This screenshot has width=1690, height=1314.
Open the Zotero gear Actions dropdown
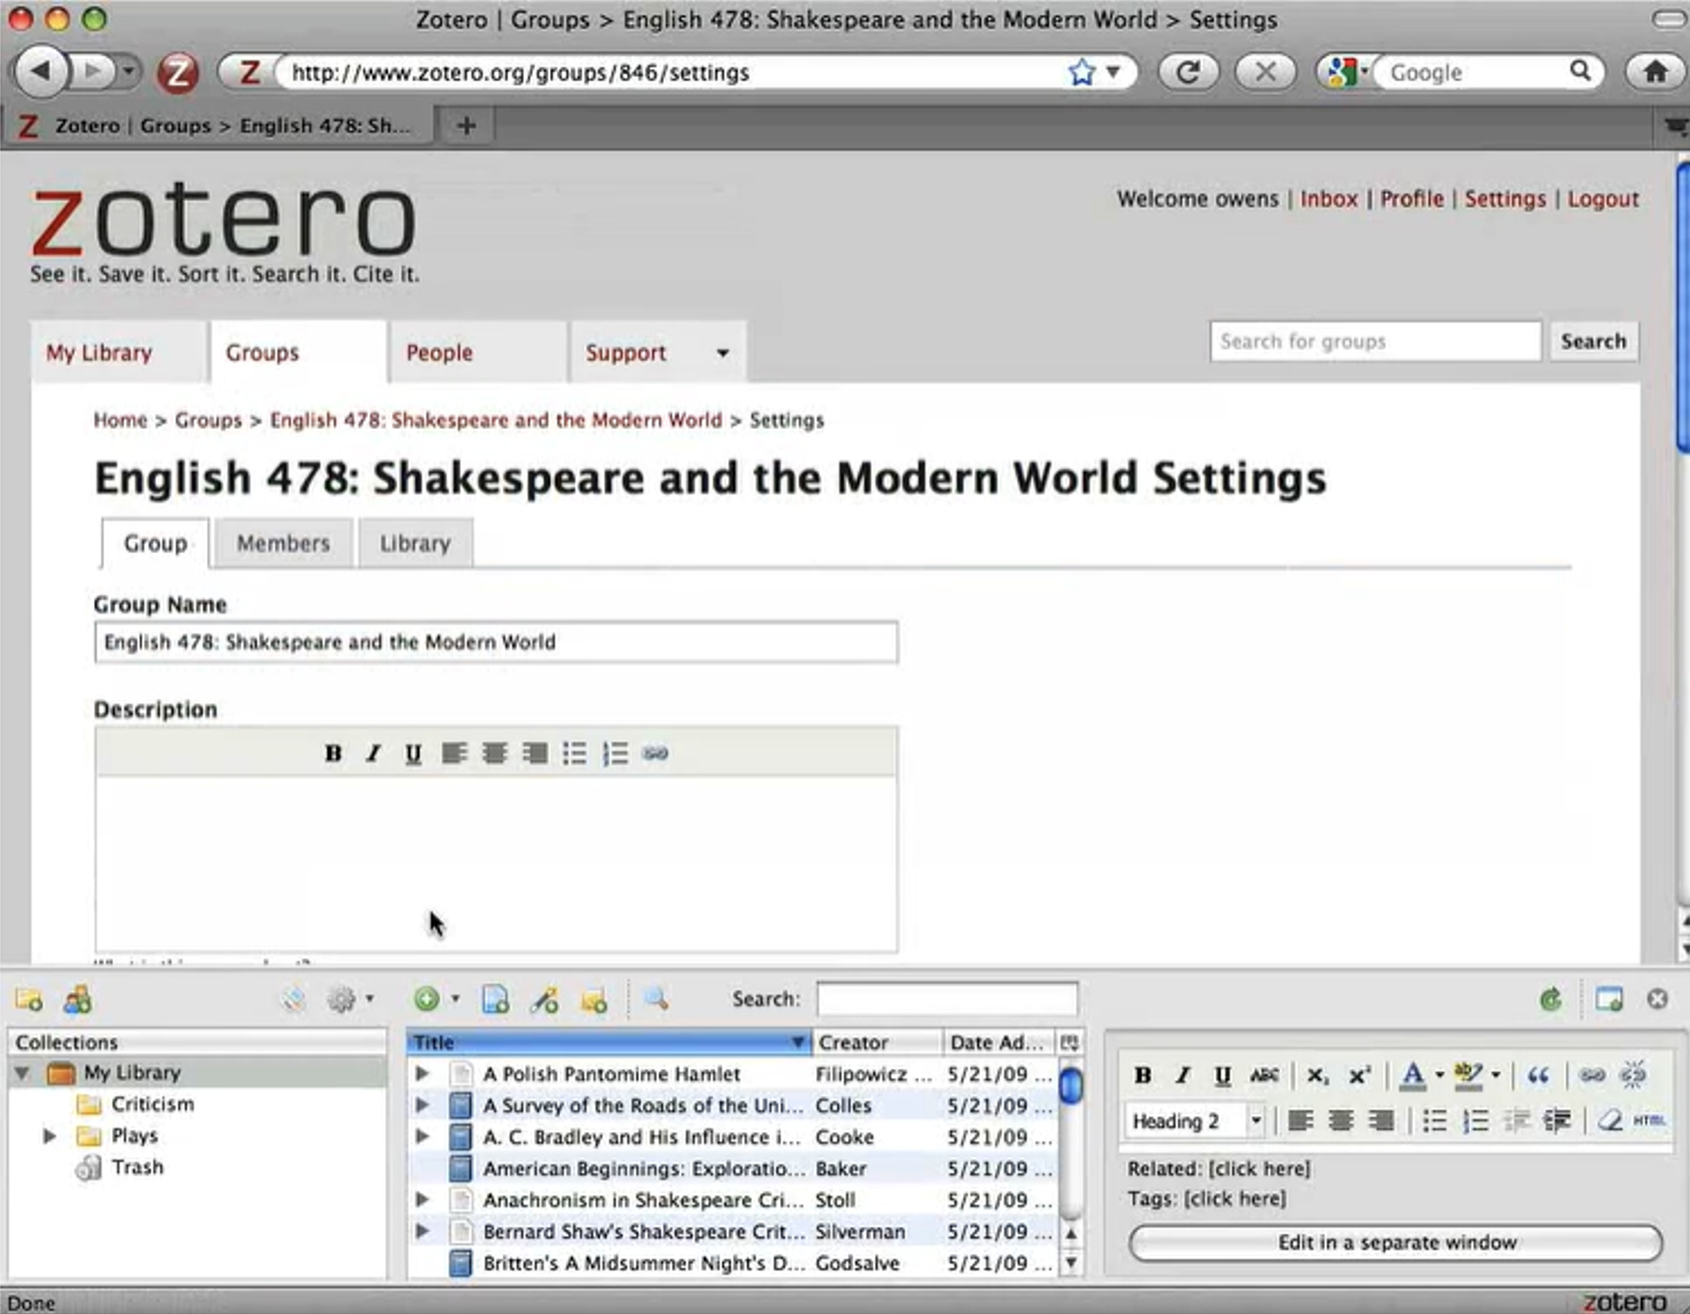[347, 999]
